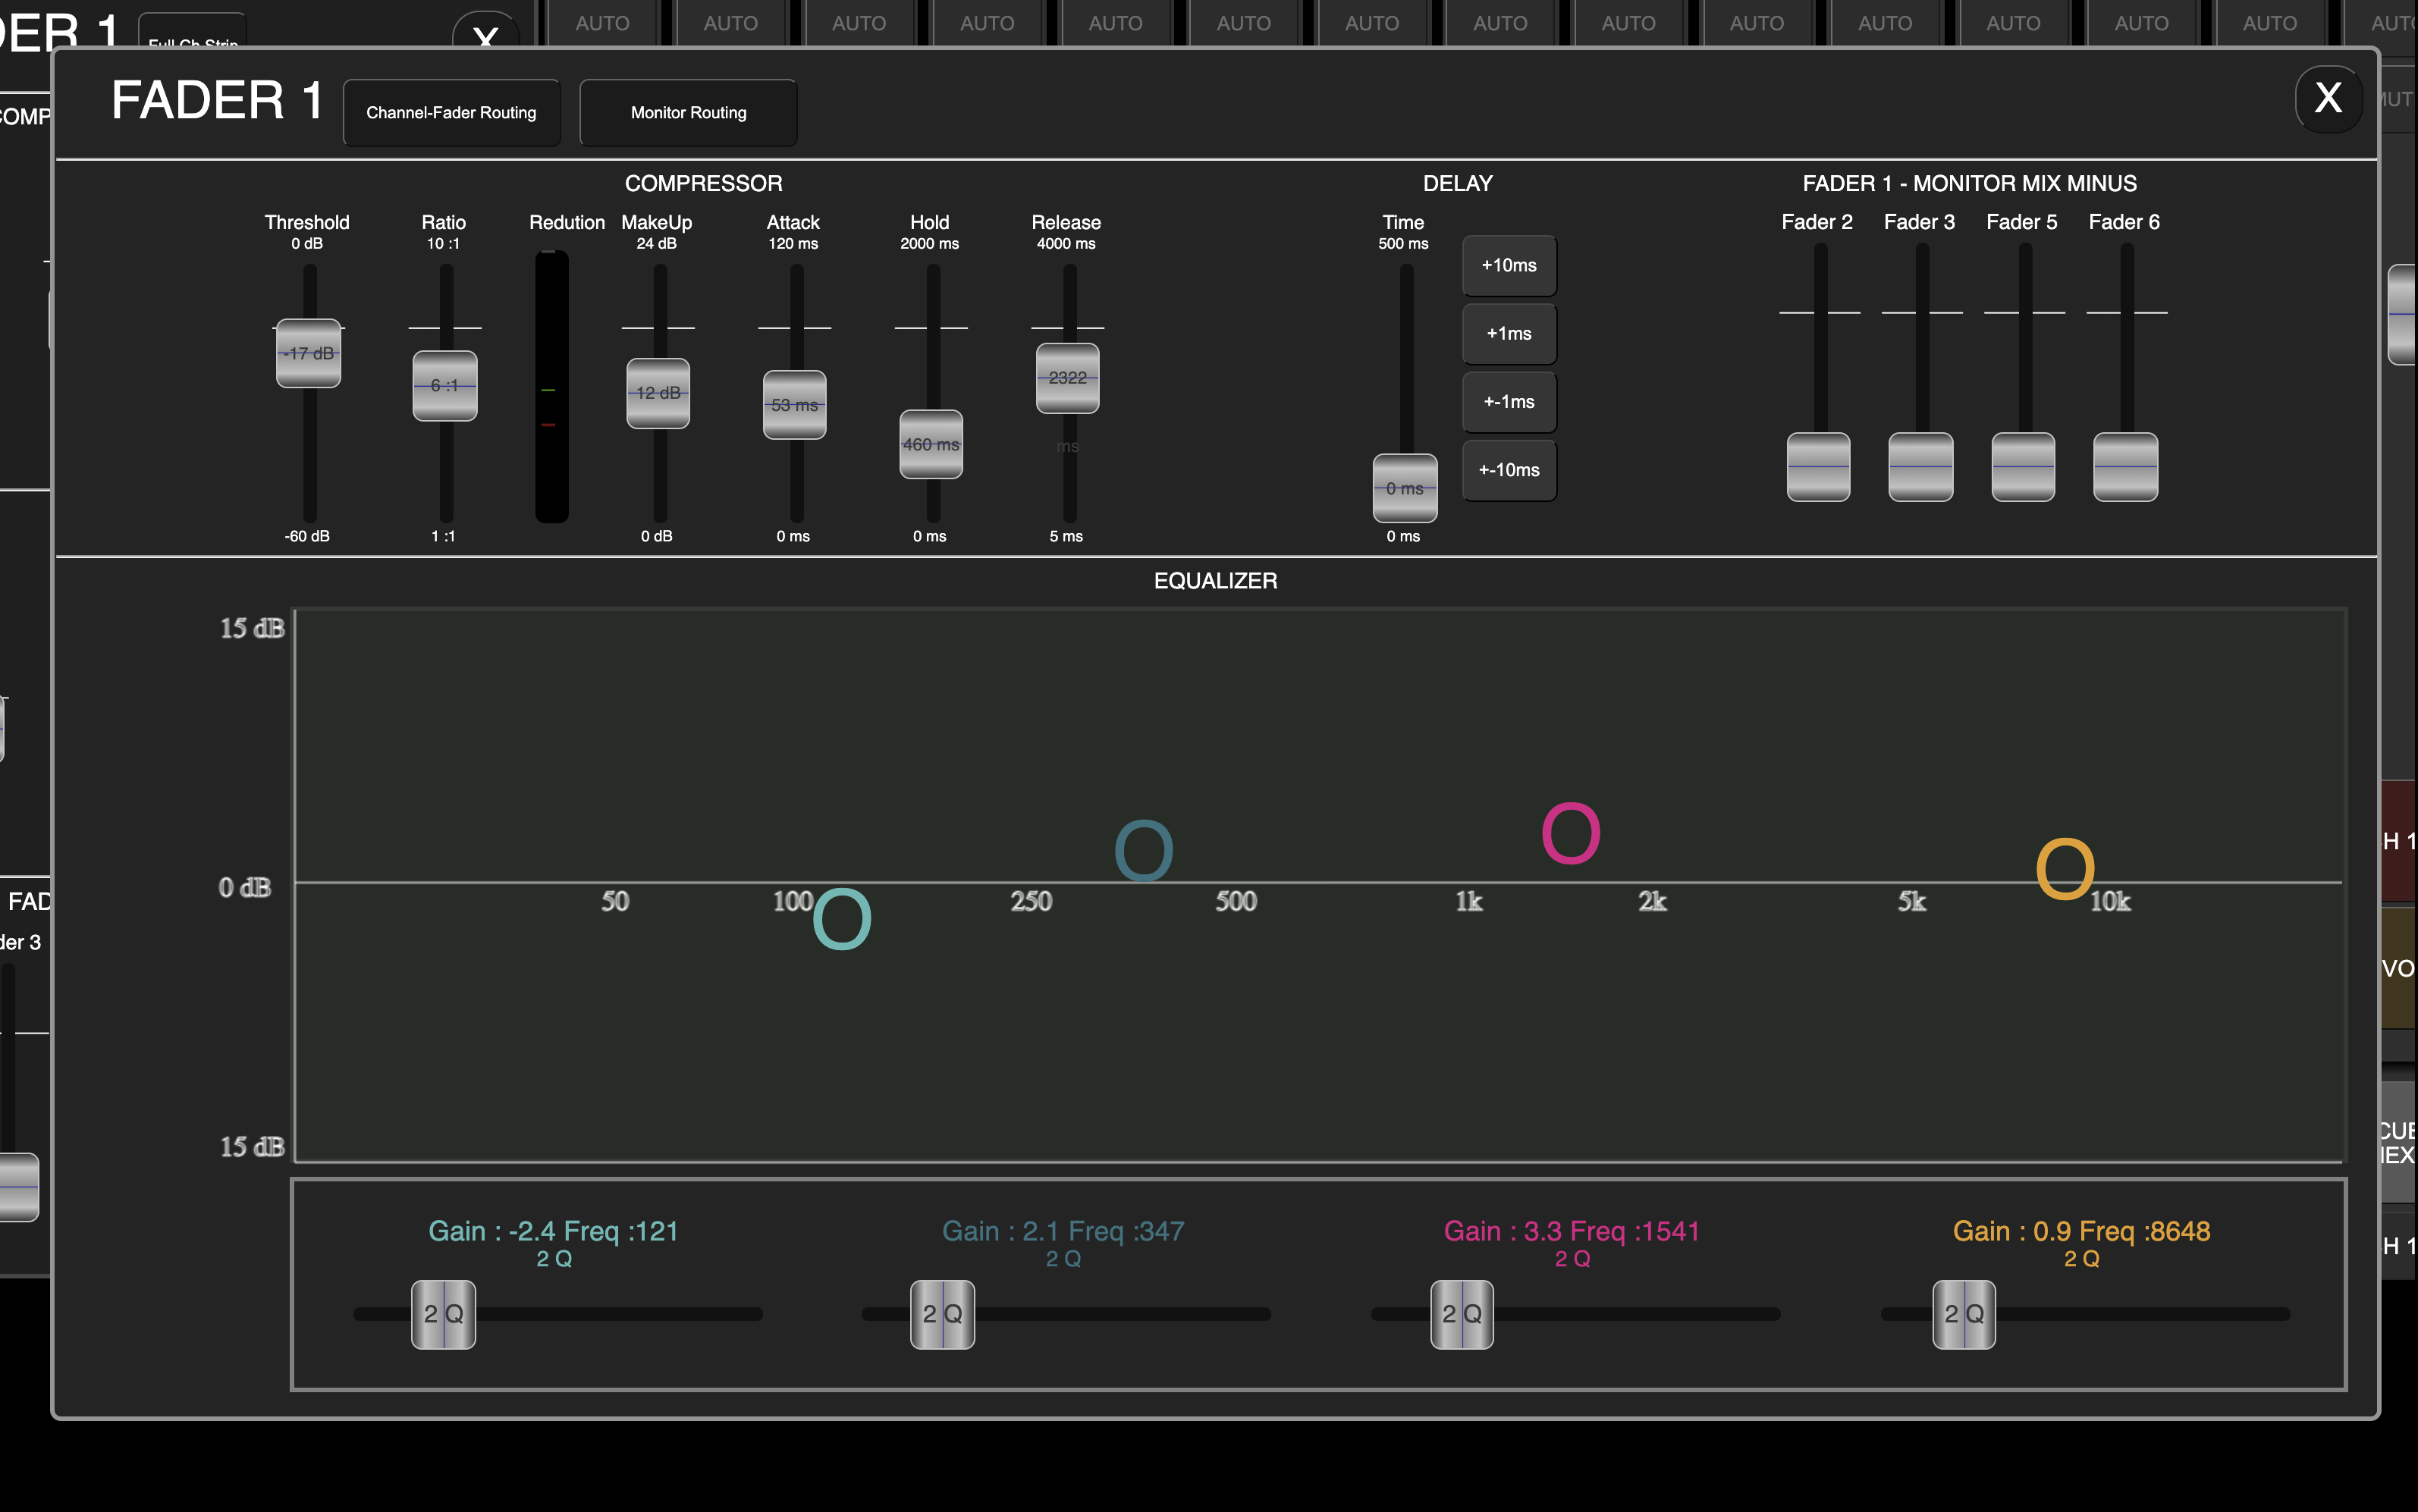Click the Delay Time fader knob
Image resolution: width=2418 pixels, height=1512 pixels.
[x=1404, y=488]
